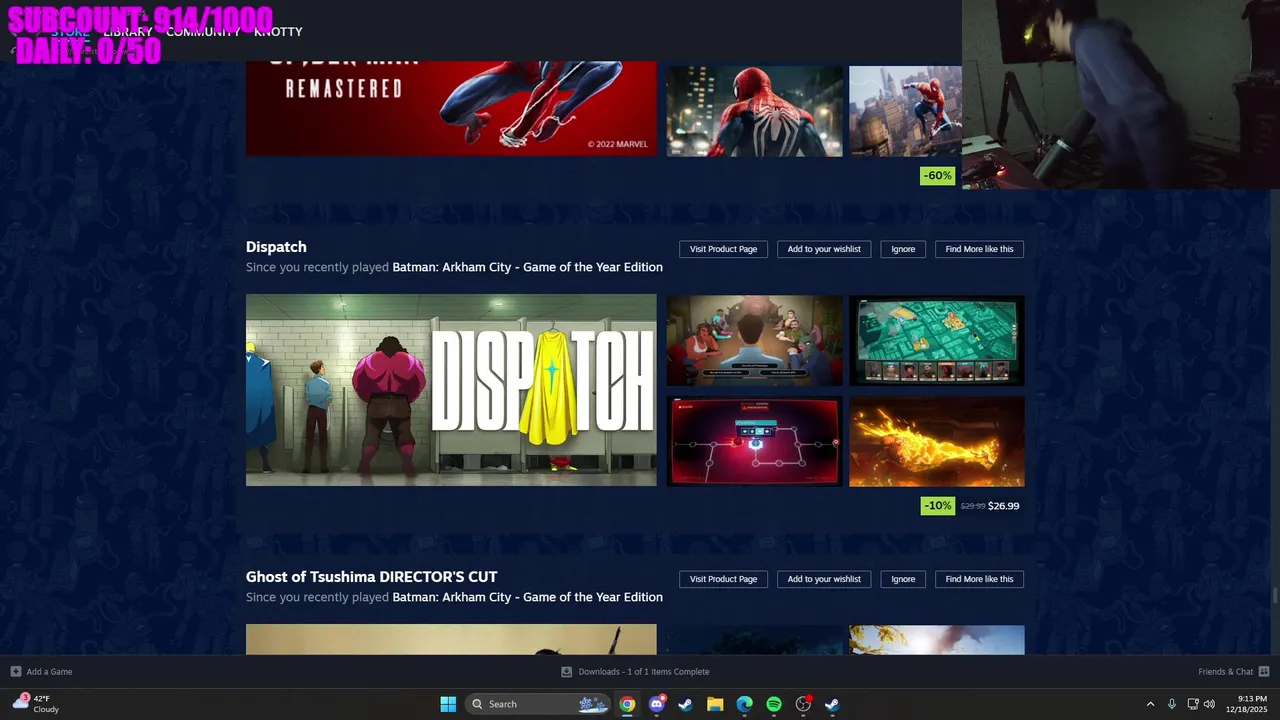
Task: Open Batman: Arkham City link under Ghost of Tsushima
Action: point(527,597)
